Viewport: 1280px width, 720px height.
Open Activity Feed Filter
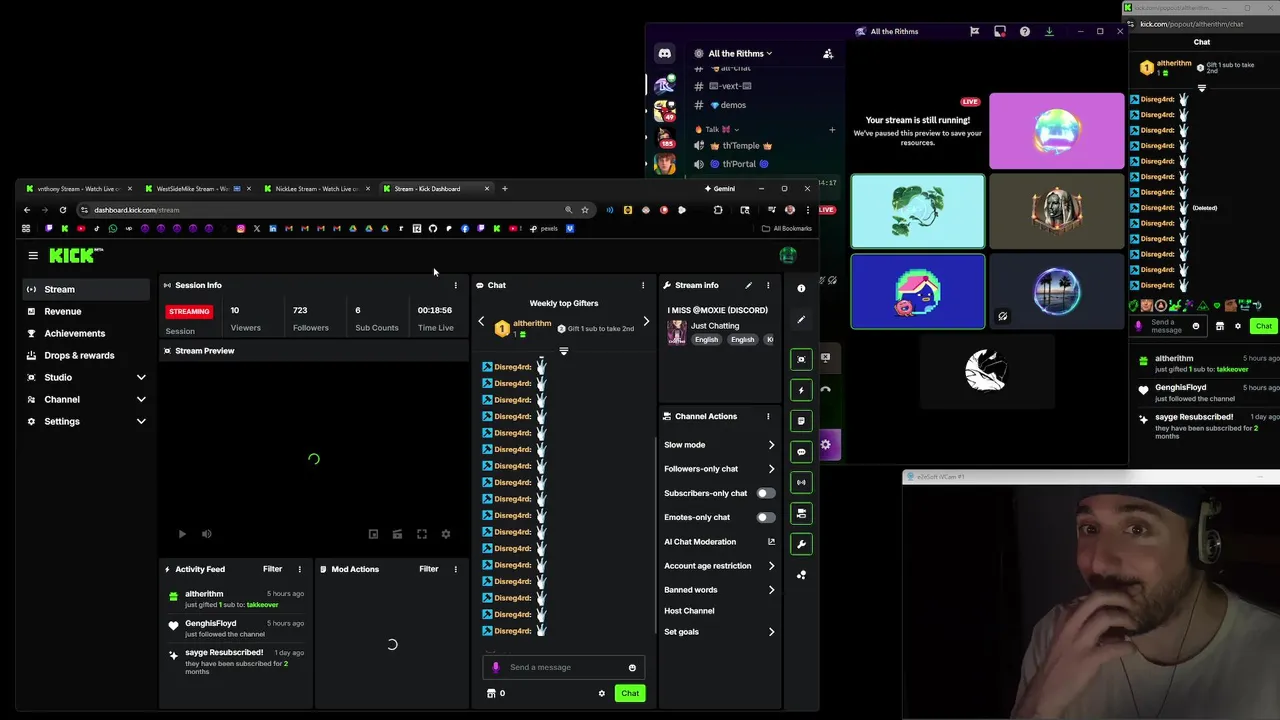pos(272,569)
